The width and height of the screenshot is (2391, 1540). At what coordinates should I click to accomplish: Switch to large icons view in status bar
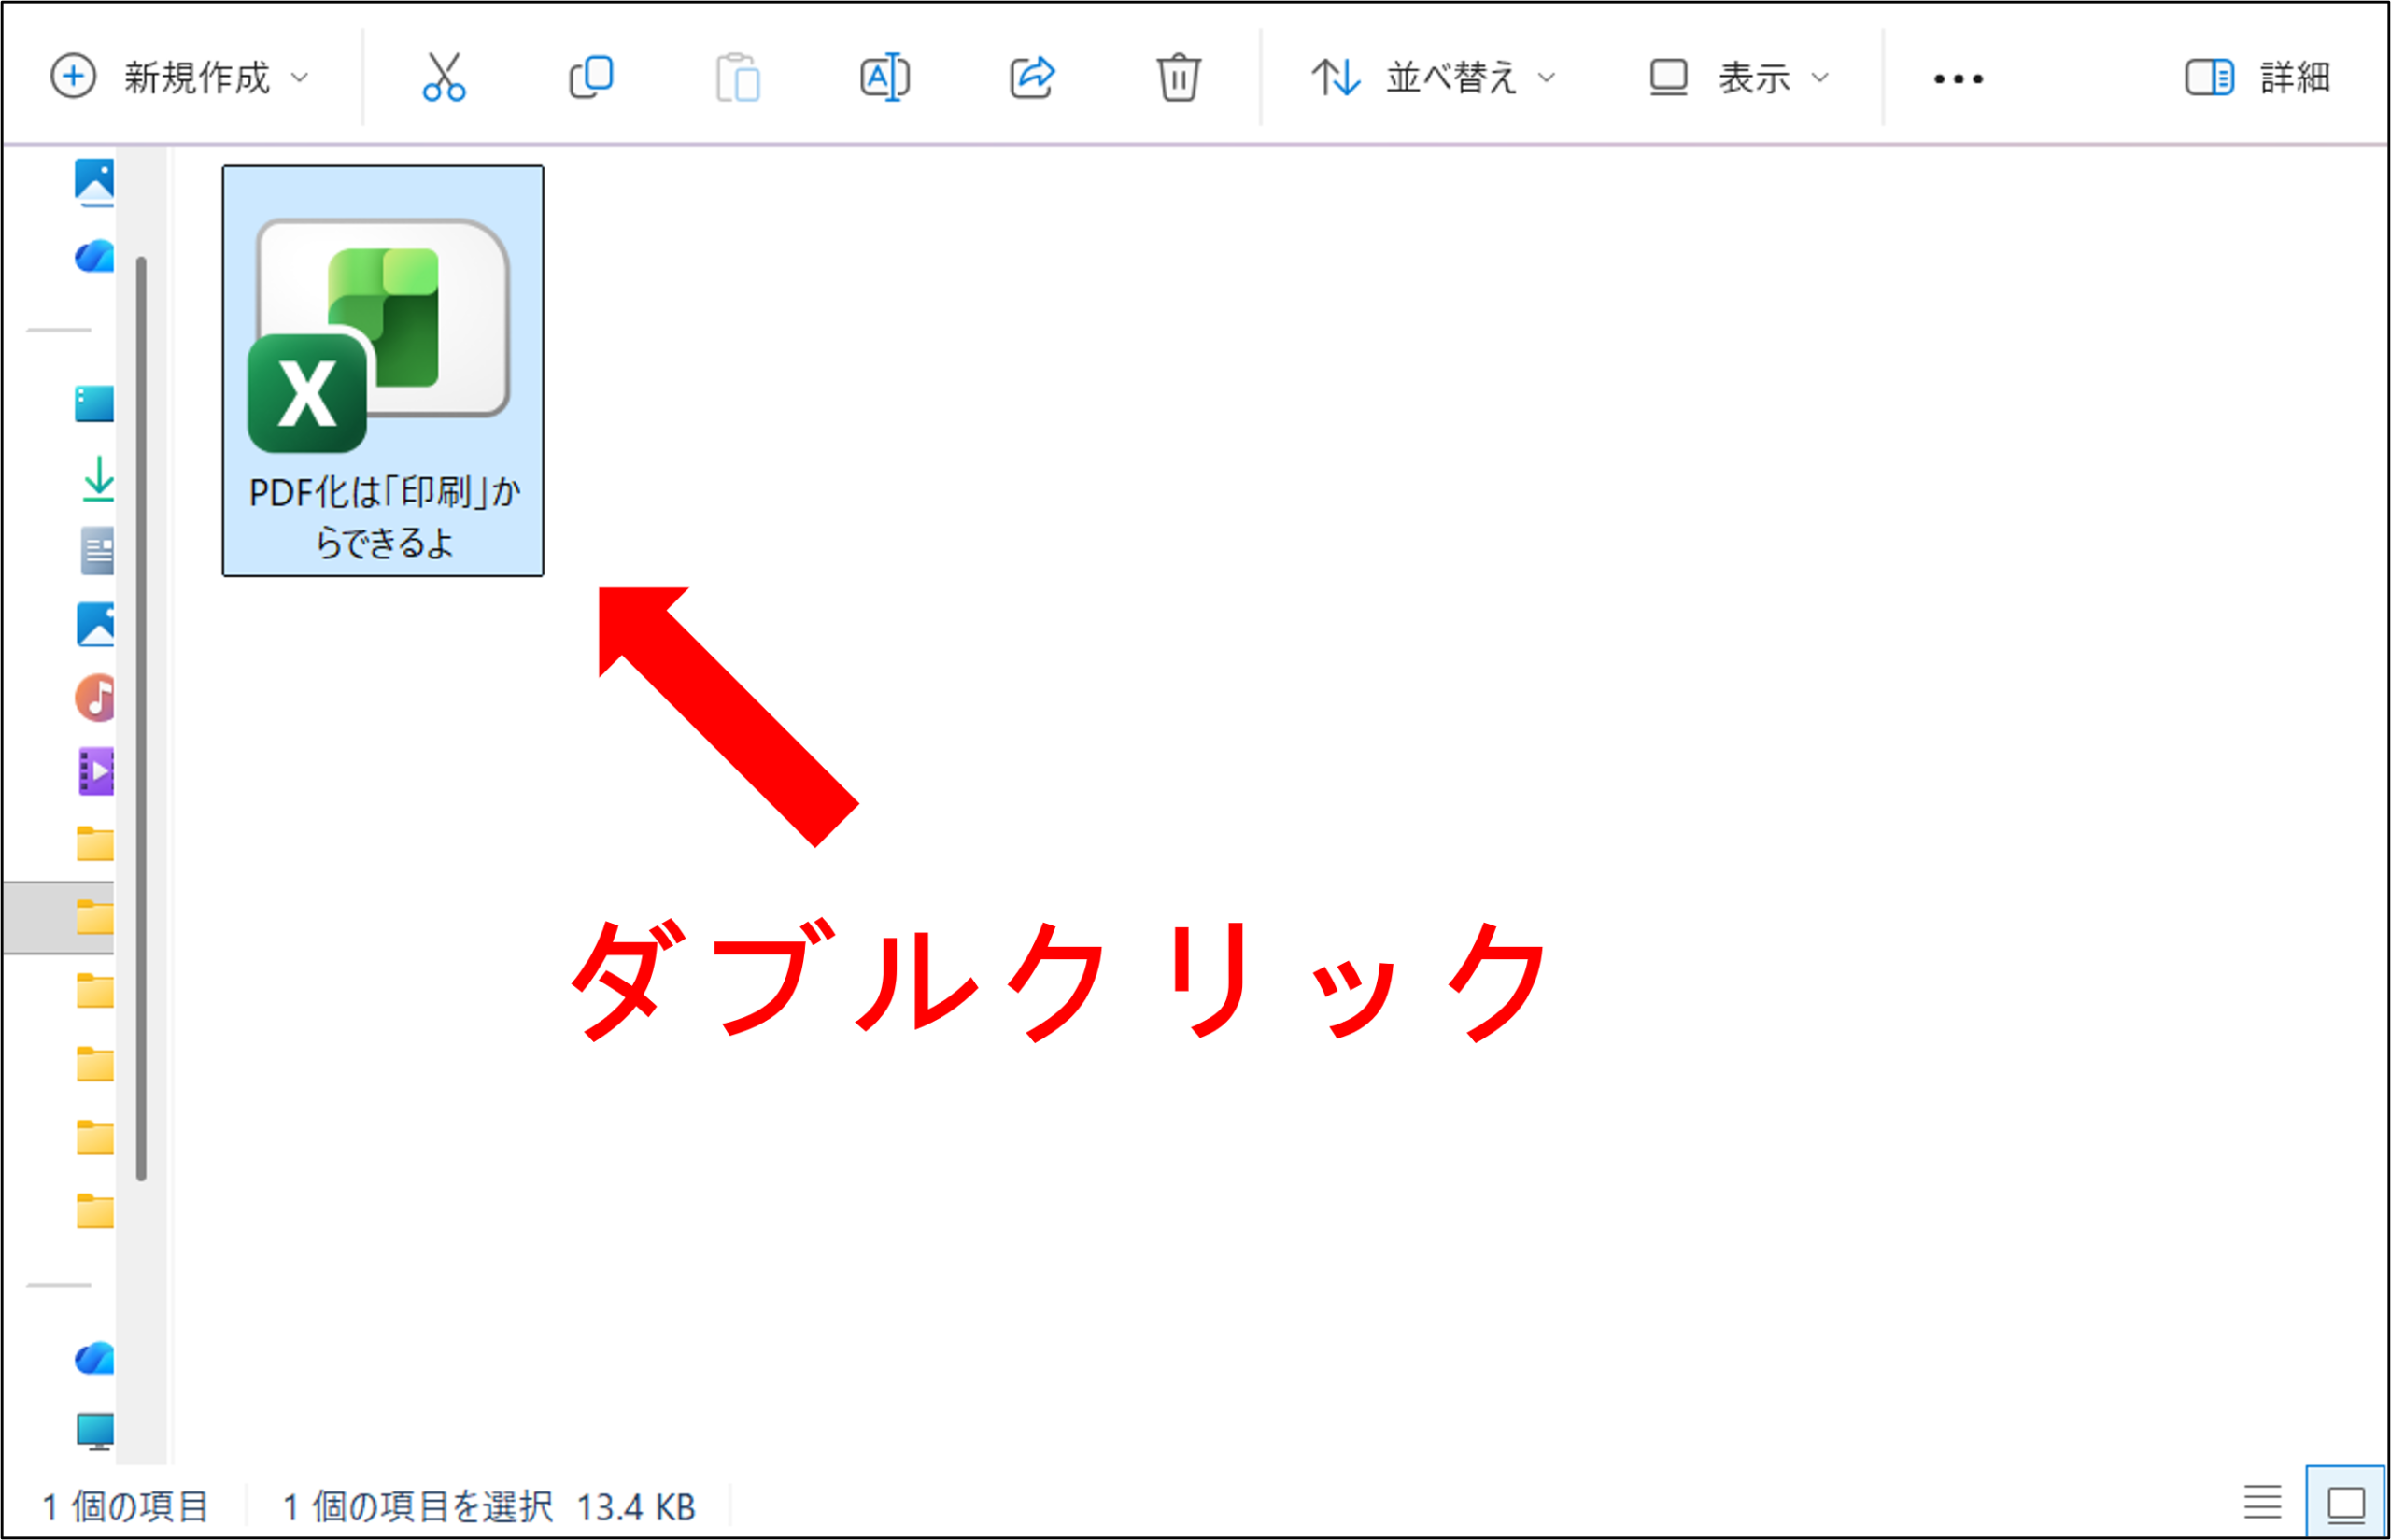[2346, 1503]
